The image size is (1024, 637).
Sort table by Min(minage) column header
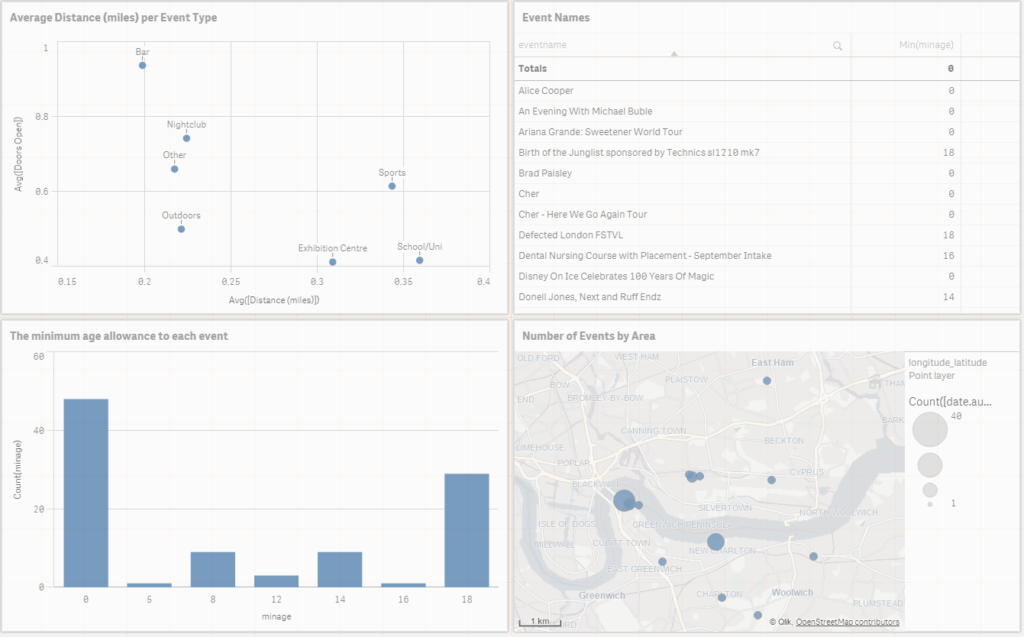point(925,45)
